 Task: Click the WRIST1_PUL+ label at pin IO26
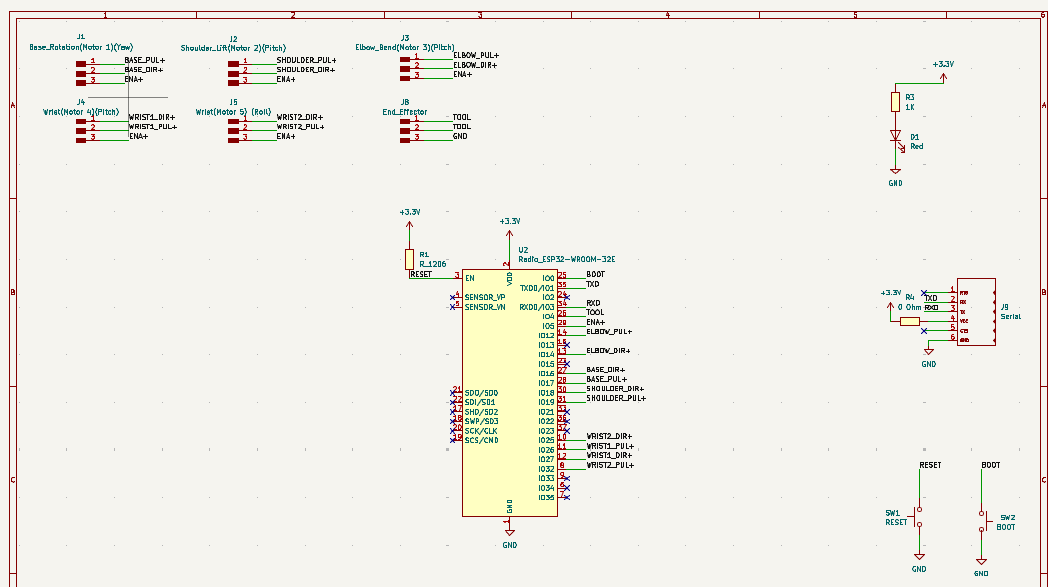[610, 446]
